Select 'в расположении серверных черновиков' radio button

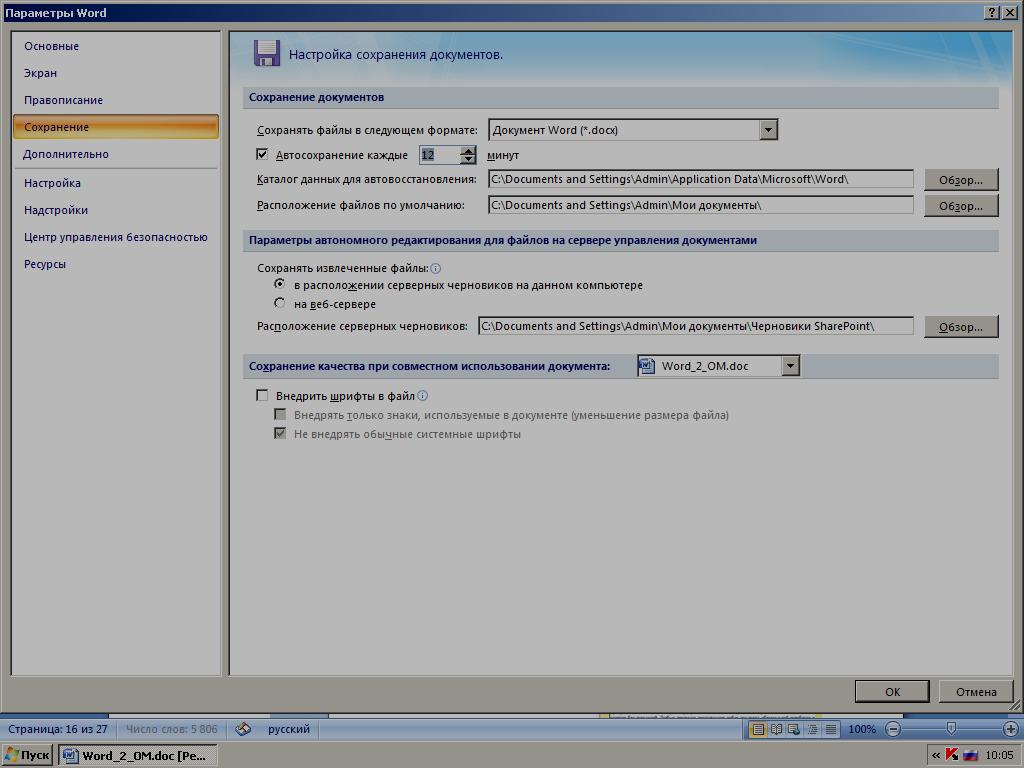click(x=280, y=284)
